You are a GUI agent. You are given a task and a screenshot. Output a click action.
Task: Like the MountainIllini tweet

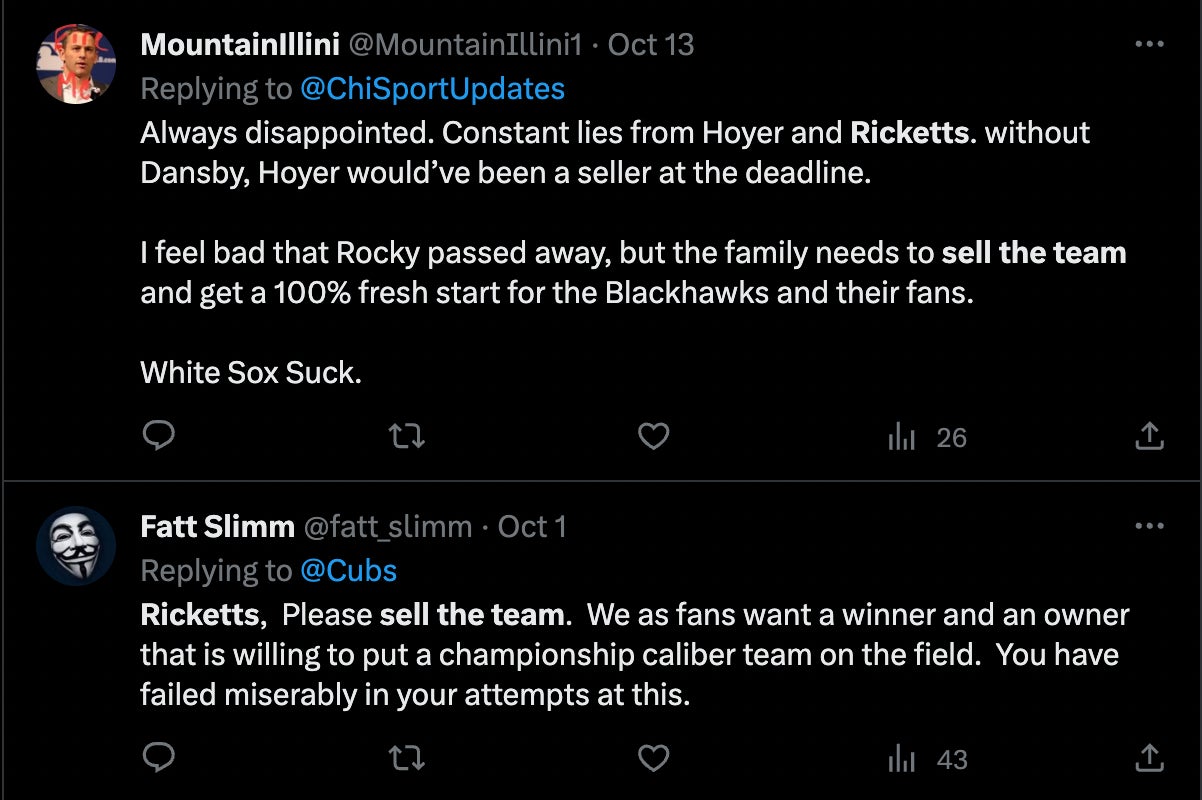(x=653, y=437)
